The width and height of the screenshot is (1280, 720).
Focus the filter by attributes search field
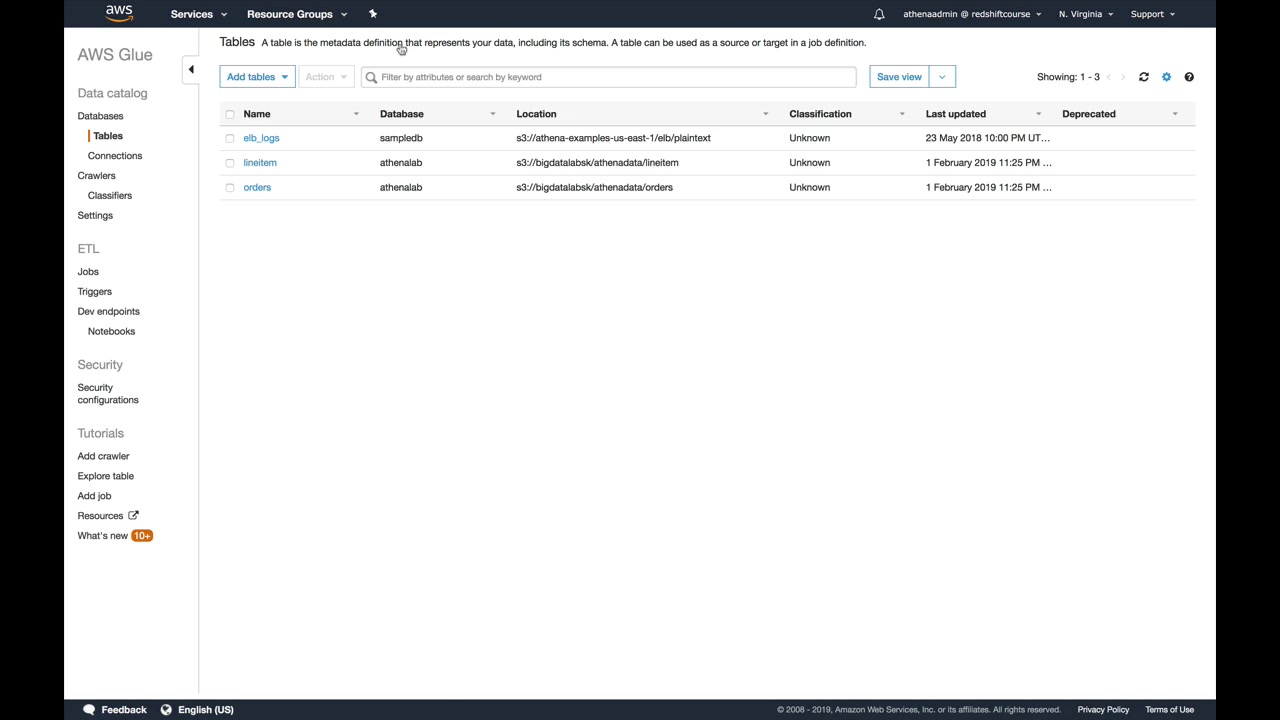(608, 77)
